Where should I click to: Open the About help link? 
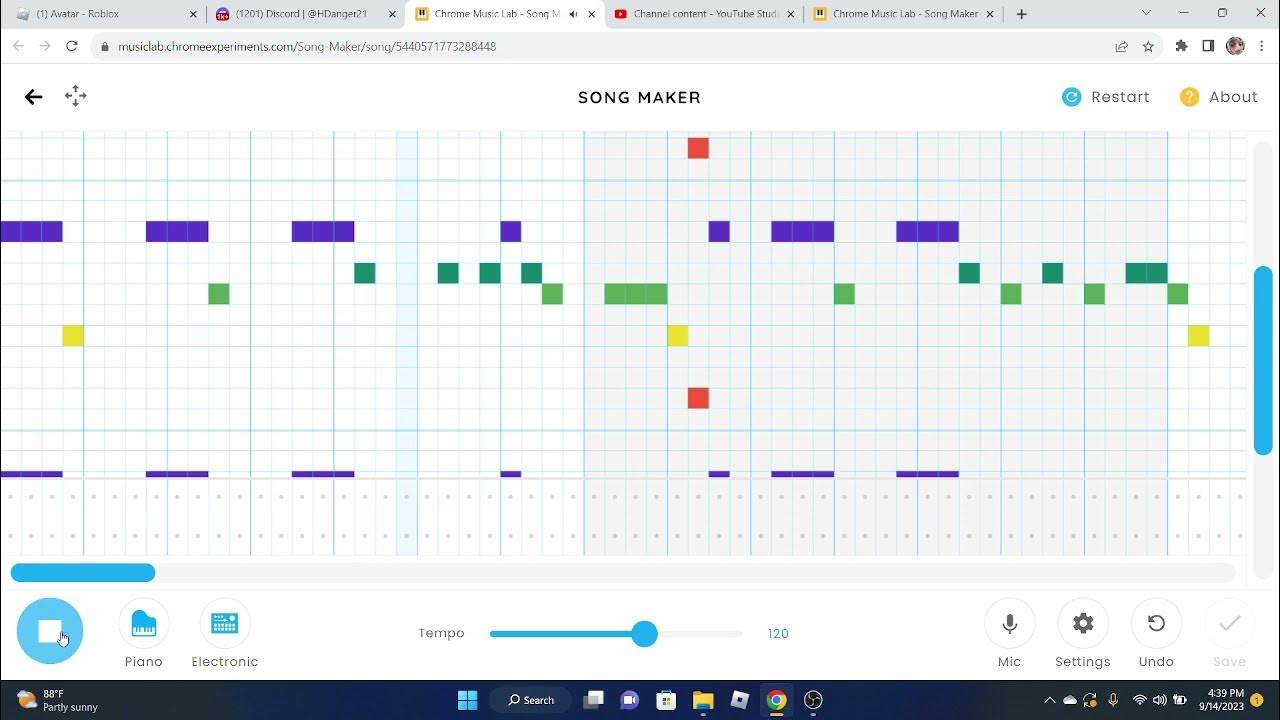[1219, 97]
